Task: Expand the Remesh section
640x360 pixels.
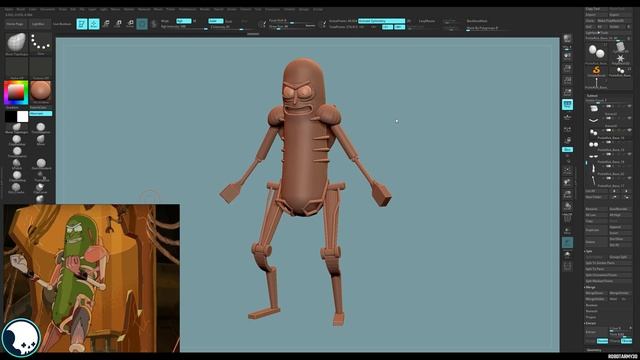Action: 591,311
